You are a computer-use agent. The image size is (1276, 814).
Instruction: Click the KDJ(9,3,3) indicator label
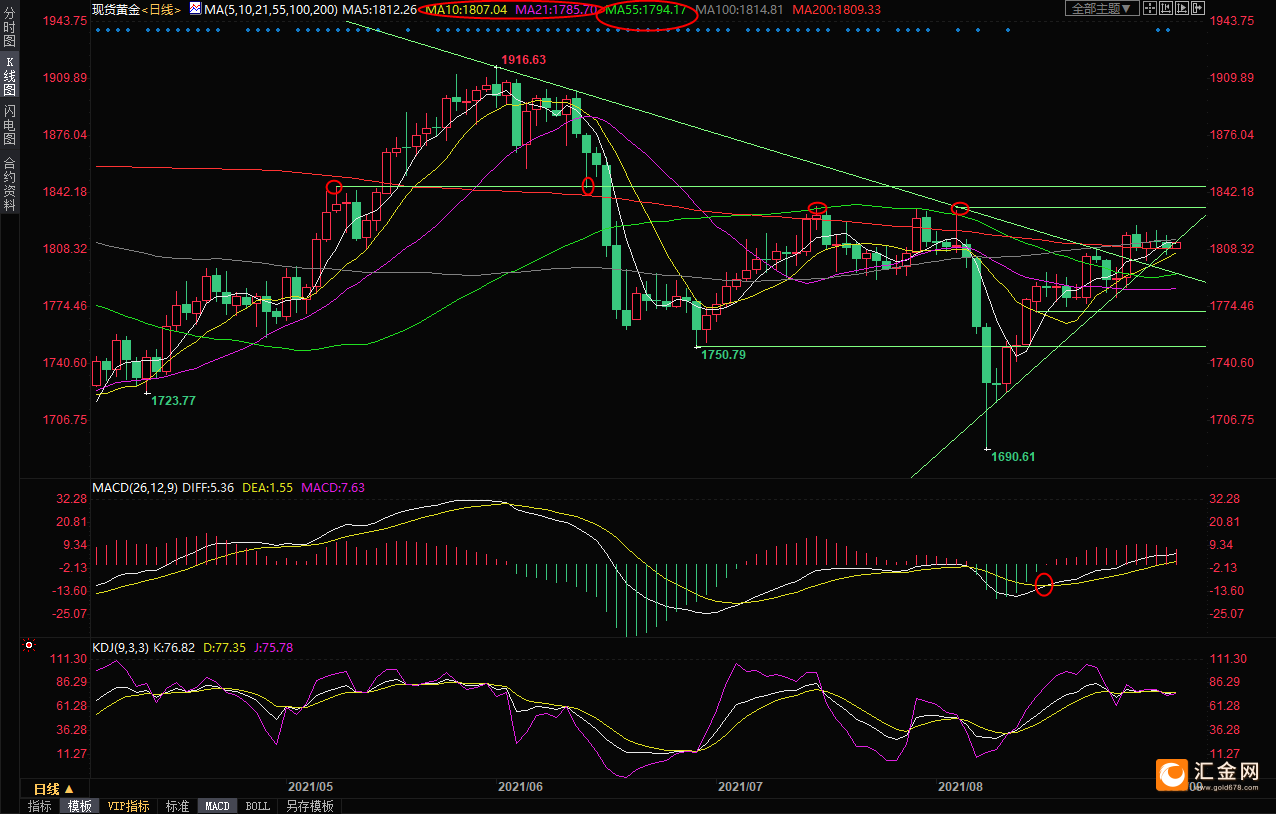click(x=120, y=648)
